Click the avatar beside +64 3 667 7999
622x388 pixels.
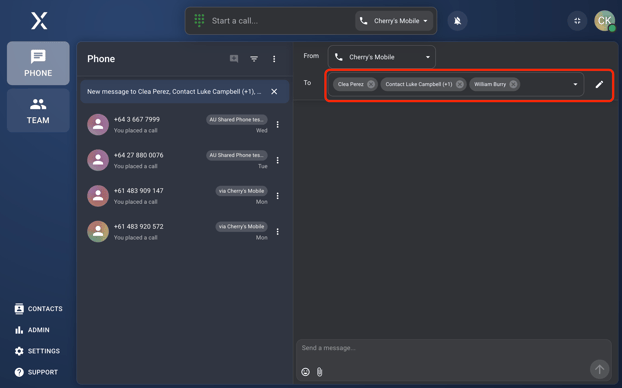coord(98,125)
